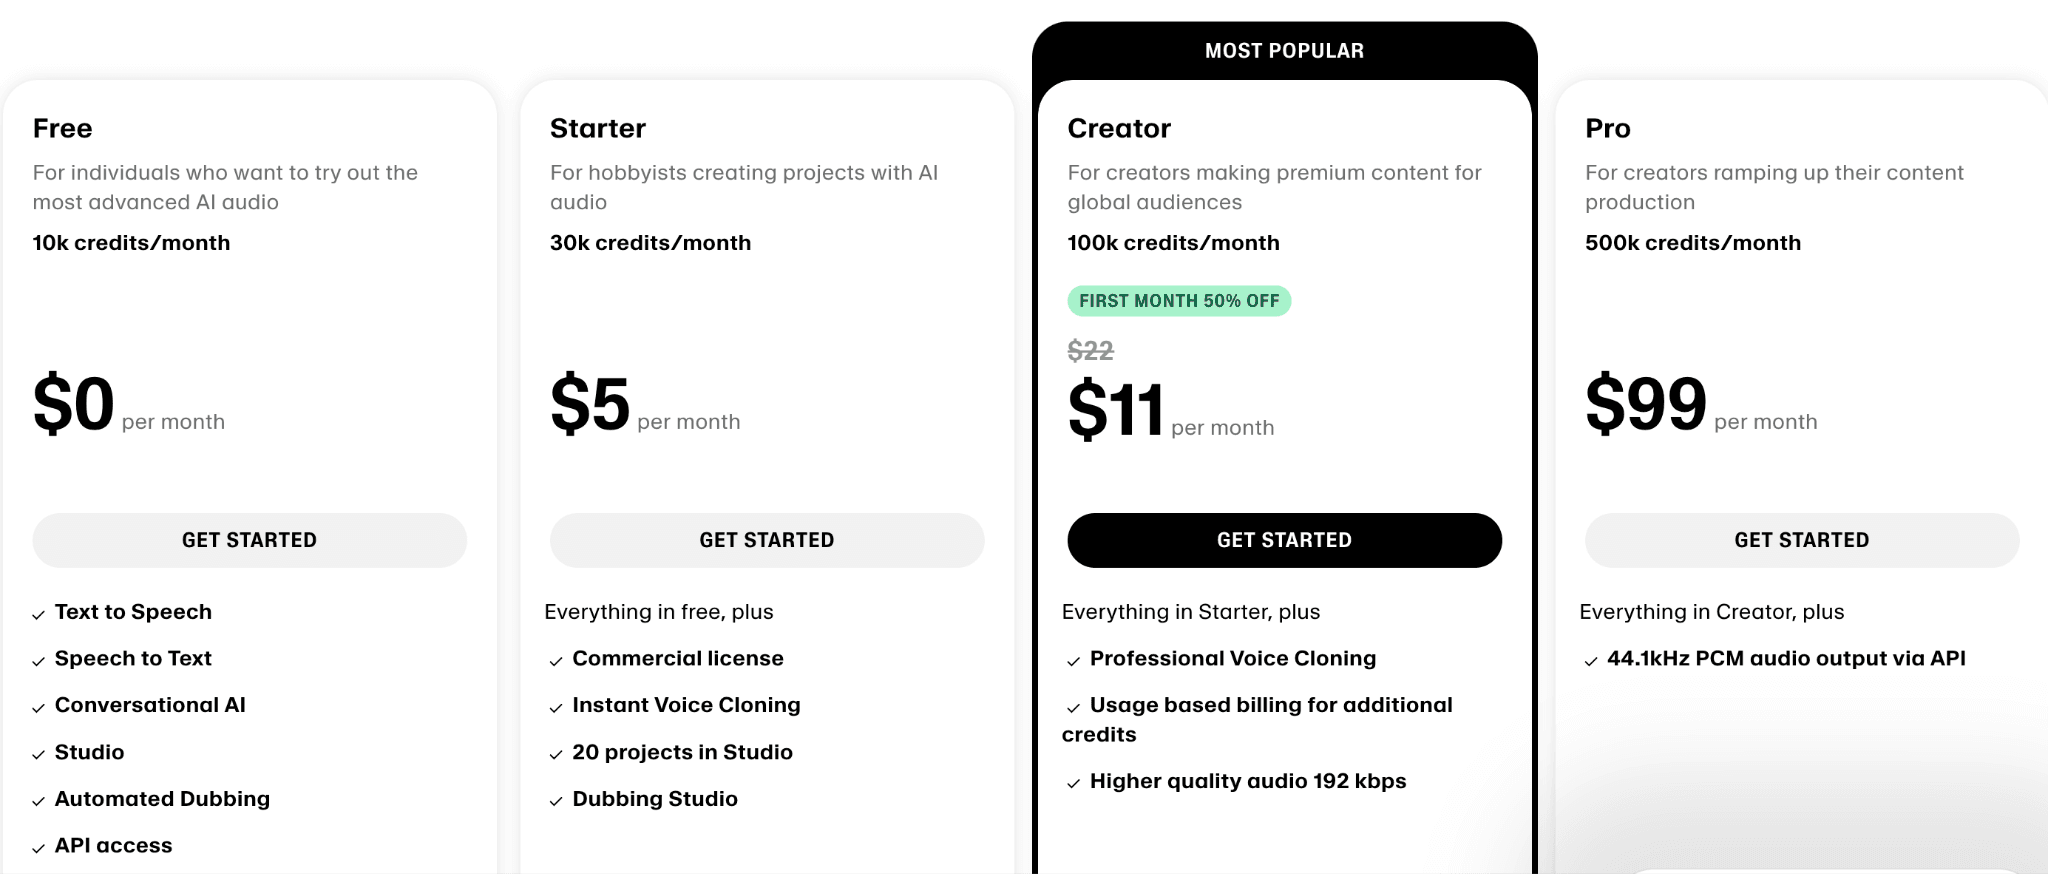Click GET STARTED on the Starter plan

(x=766, y=540)
